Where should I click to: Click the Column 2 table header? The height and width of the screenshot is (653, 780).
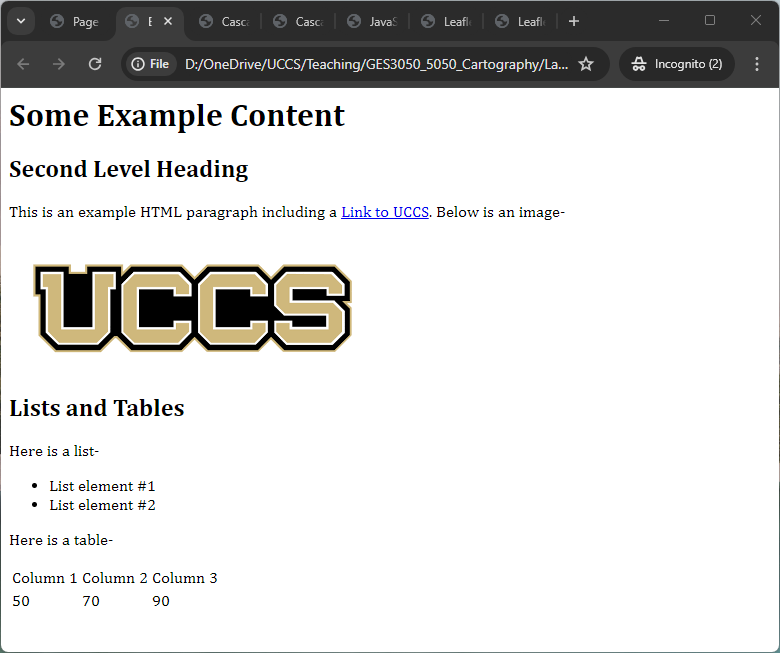pos(115,578)
